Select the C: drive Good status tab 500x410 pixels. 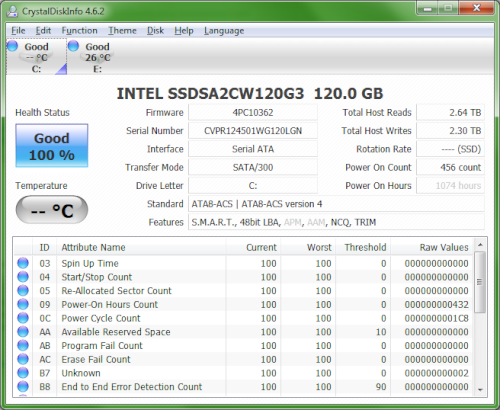tap(37, 57)
